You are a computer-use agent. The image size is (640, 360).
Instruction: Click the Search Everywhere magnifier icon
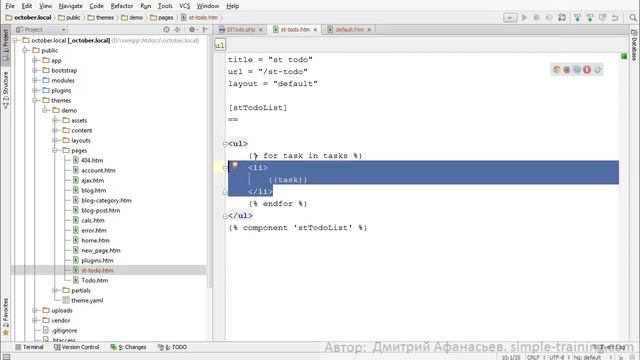coord(633,18)
